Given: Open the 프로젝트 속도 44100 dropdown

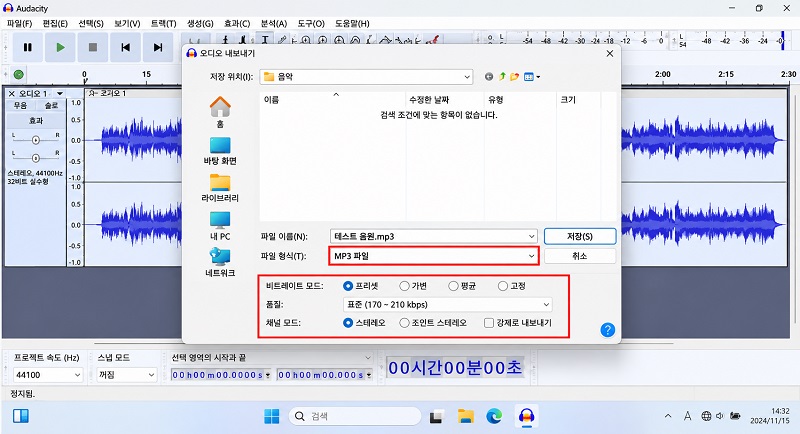Looking at the screenshot, I should (48, 375).
